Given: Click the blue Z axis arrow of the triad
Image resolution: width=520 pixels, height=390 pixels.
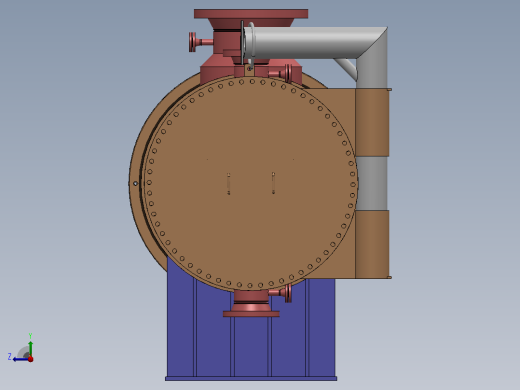Looking at the screenshot, I should (x=20, y=359).
